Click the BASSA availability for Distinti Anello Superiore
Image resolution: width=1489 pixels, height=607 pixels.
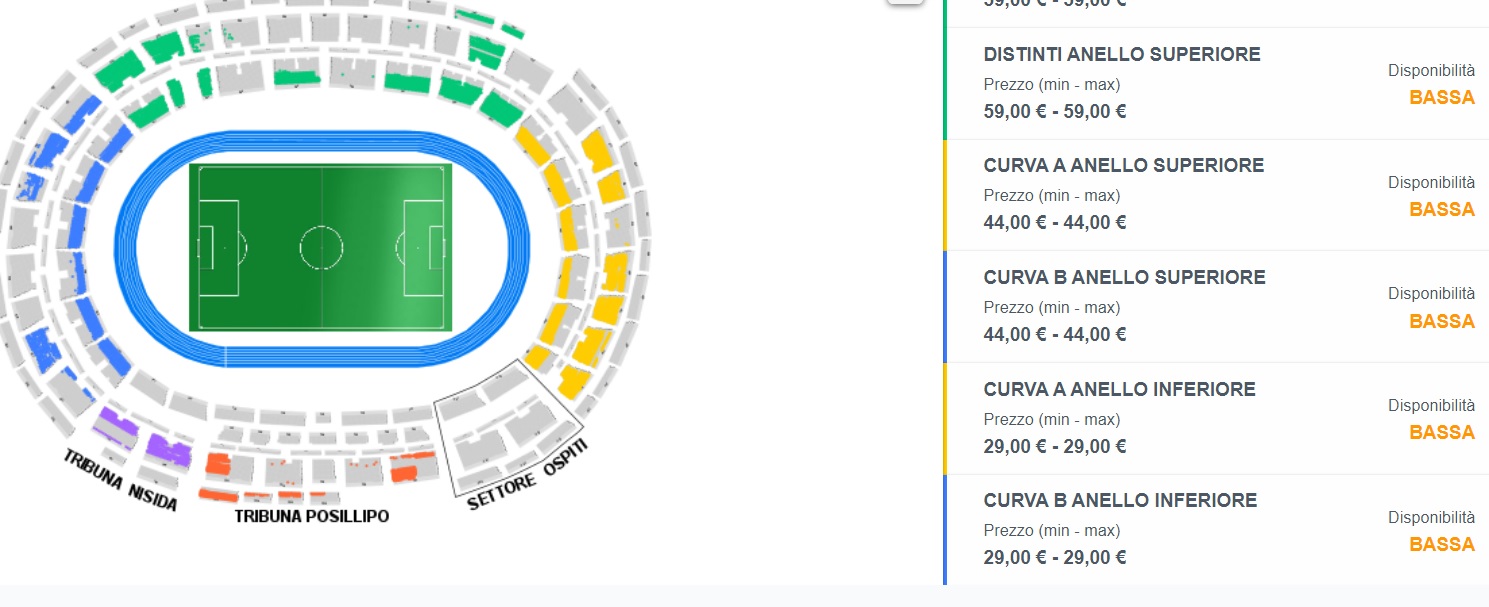tap(1441, 98)
